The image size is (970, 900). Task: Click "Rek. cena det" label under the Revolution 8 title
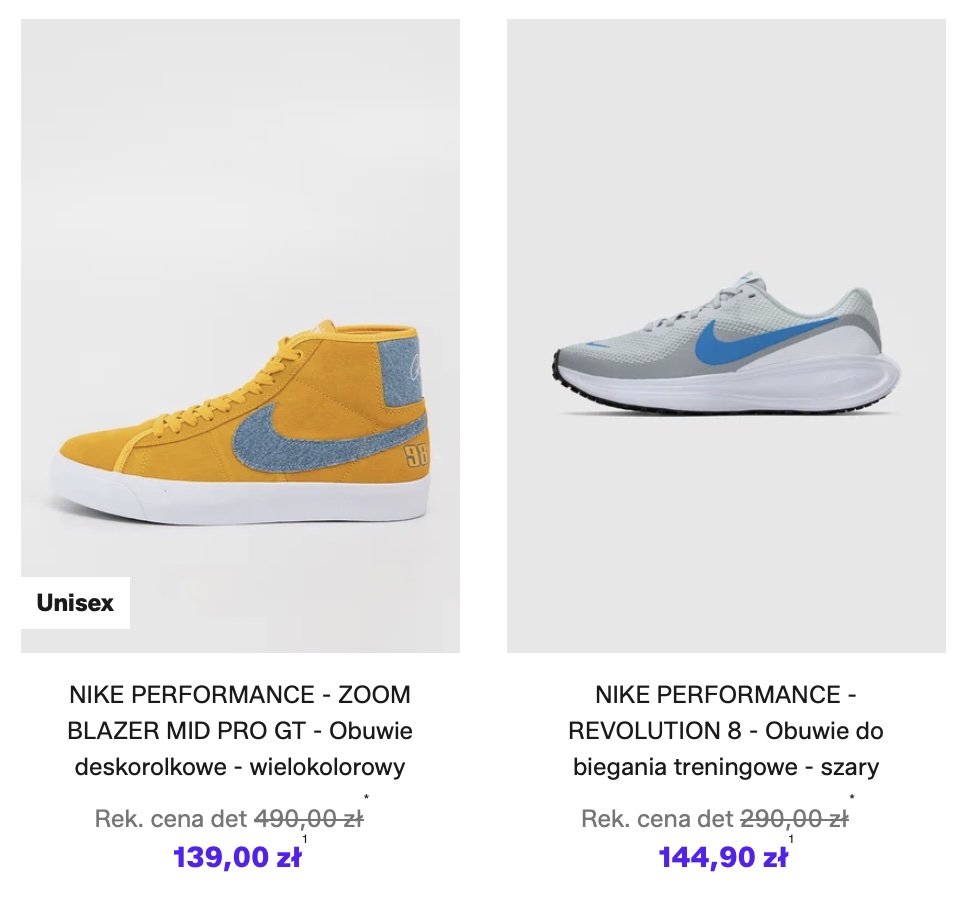(657, 820)
